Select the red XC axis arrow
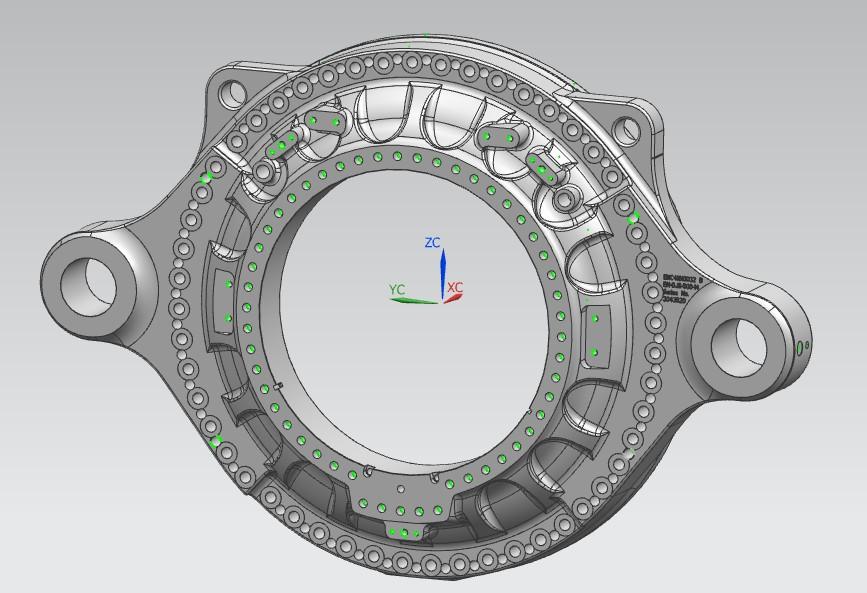 (x=454, y=297)
